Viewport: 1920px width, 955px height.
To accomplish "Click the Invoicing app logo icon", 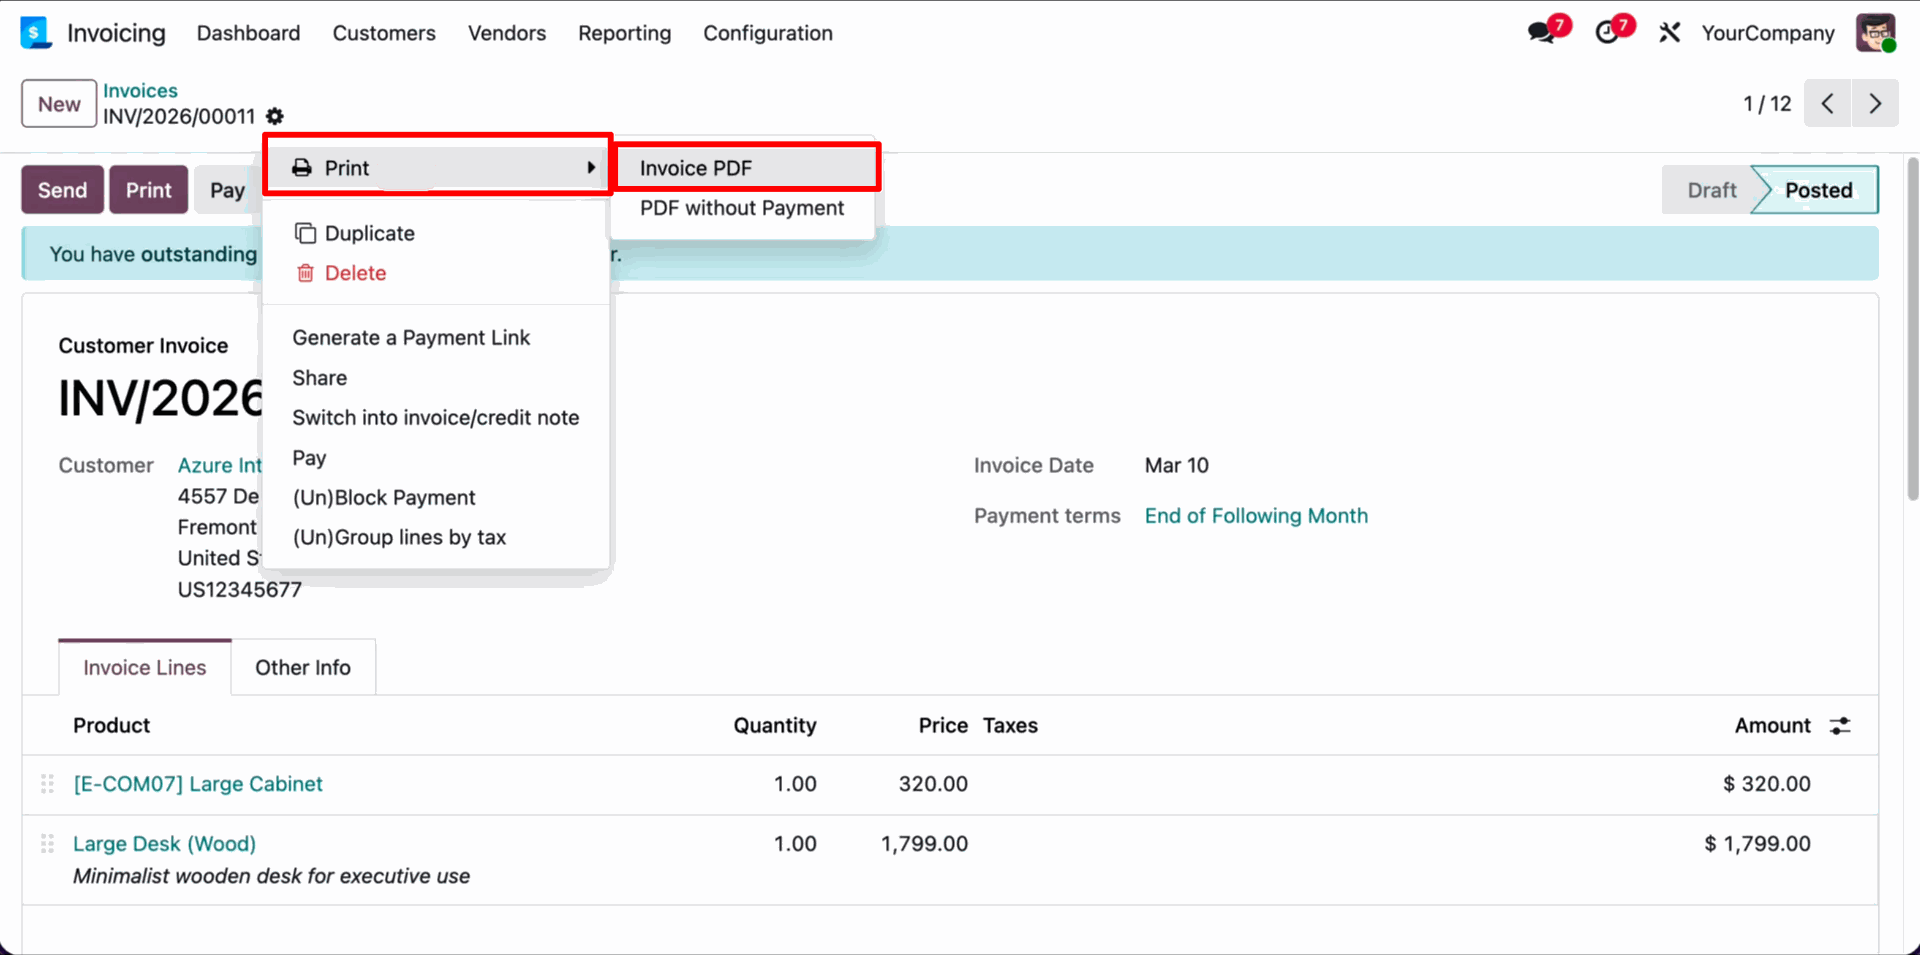I will [x=36, y=33].
